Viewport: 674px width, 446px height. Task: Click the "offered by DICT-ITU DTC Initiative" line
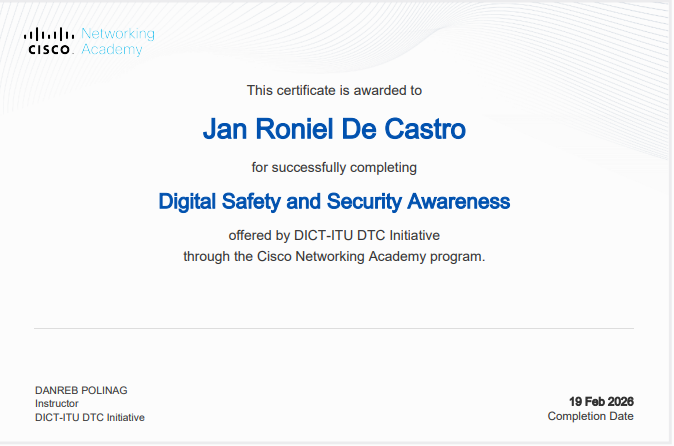(334, 235)
